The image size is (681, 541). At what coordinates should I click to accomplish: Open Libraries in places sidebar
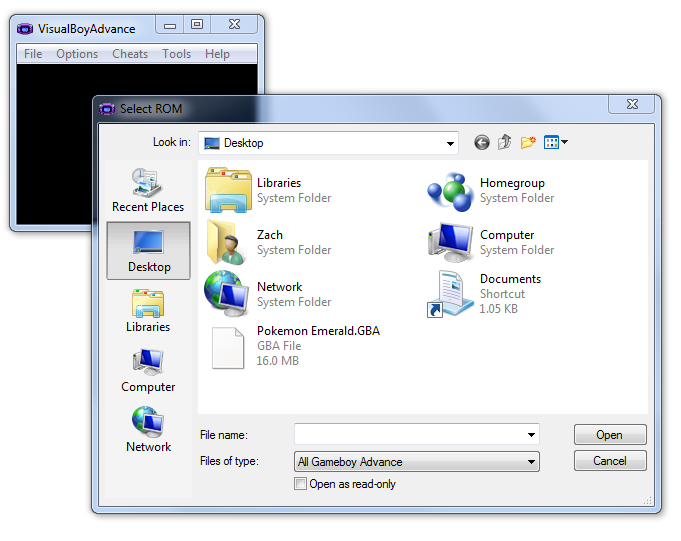point(148,310)
